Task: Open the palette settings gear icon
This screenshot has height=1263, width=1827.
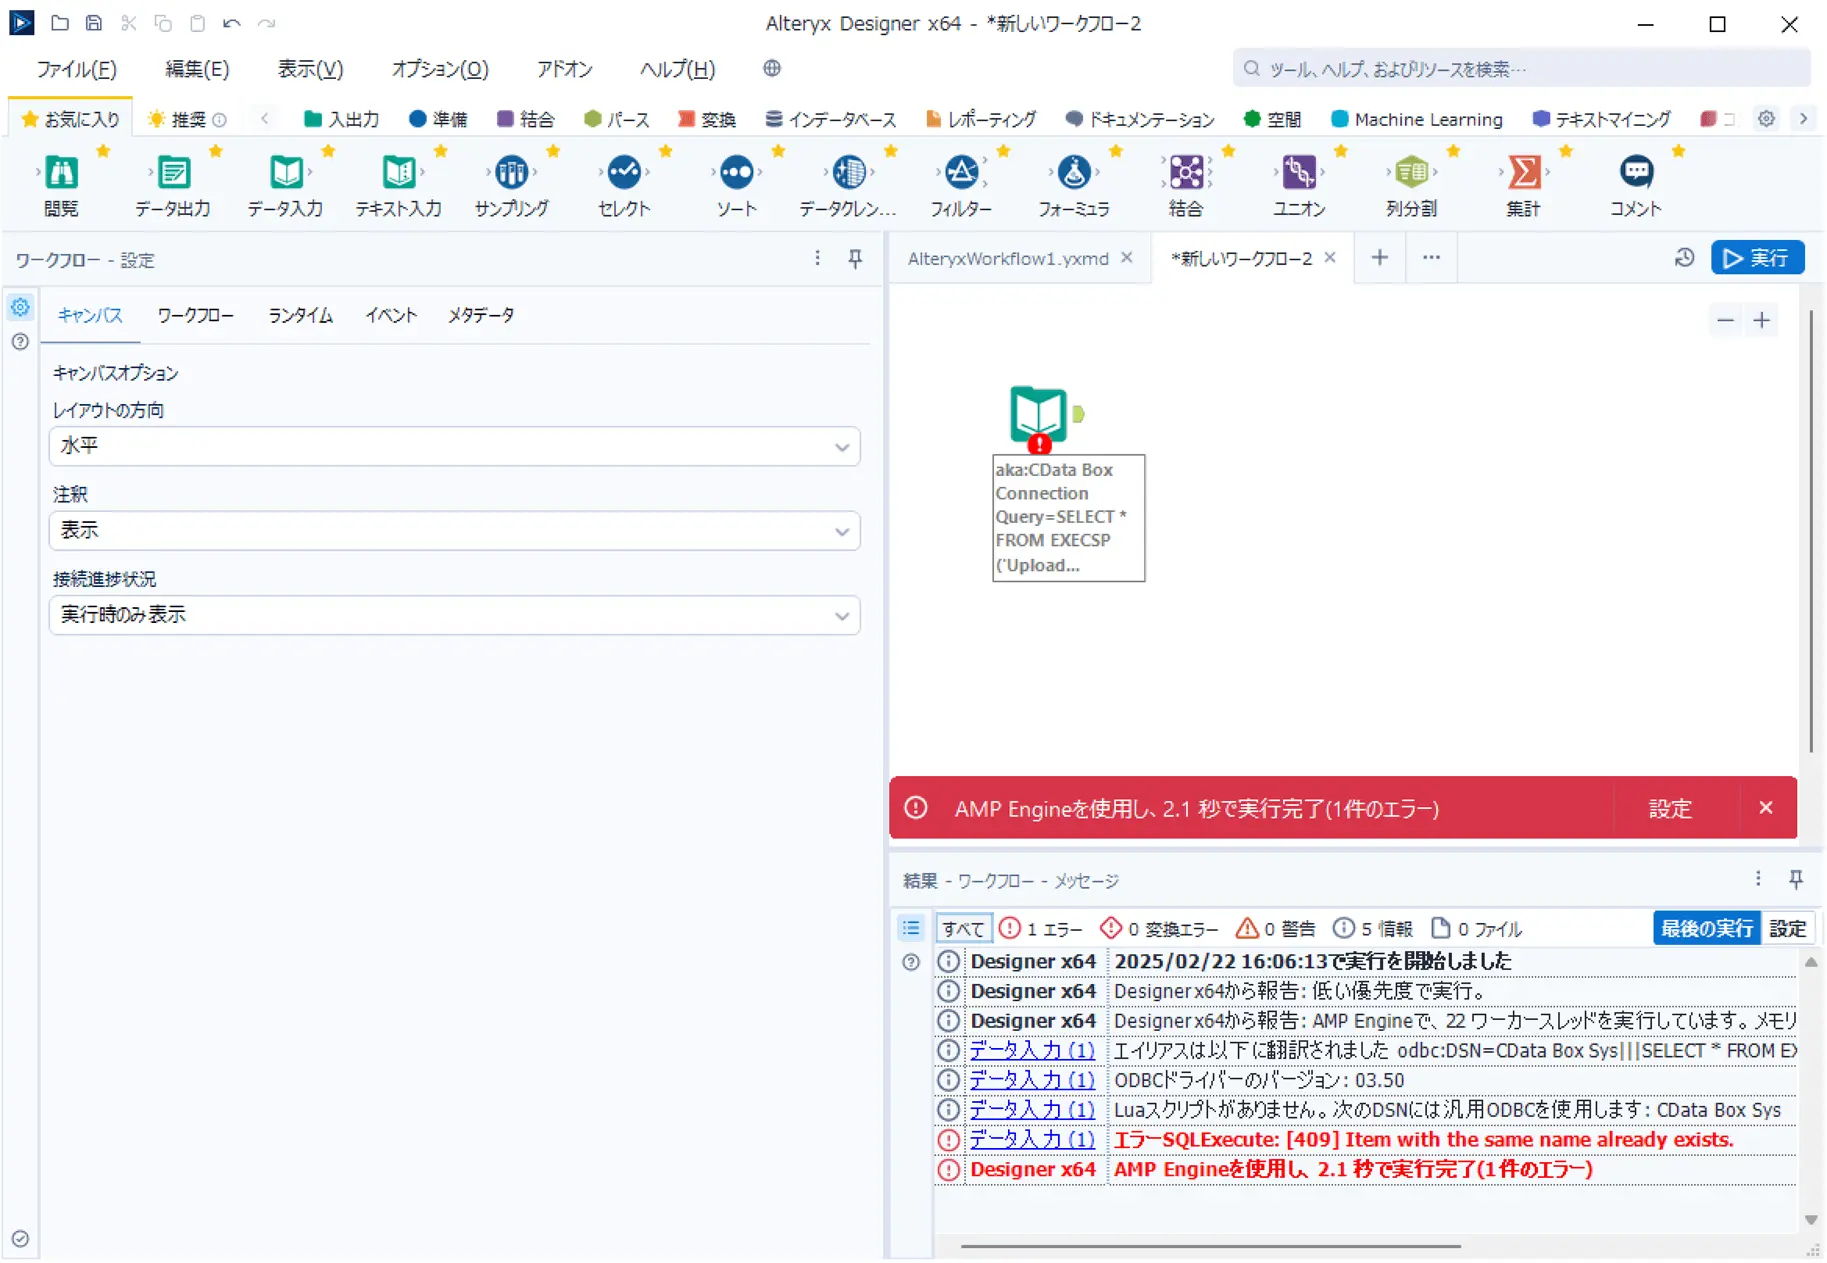Action: pyautogui.click(x=1767, y=118)
